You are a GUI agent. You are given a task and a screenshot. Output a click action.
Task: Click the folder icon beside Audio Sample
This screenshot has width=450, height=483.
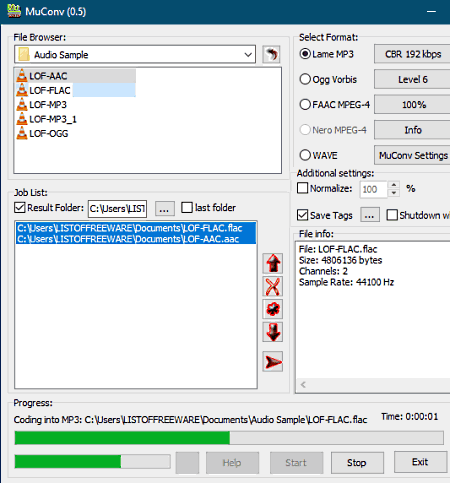24,54
